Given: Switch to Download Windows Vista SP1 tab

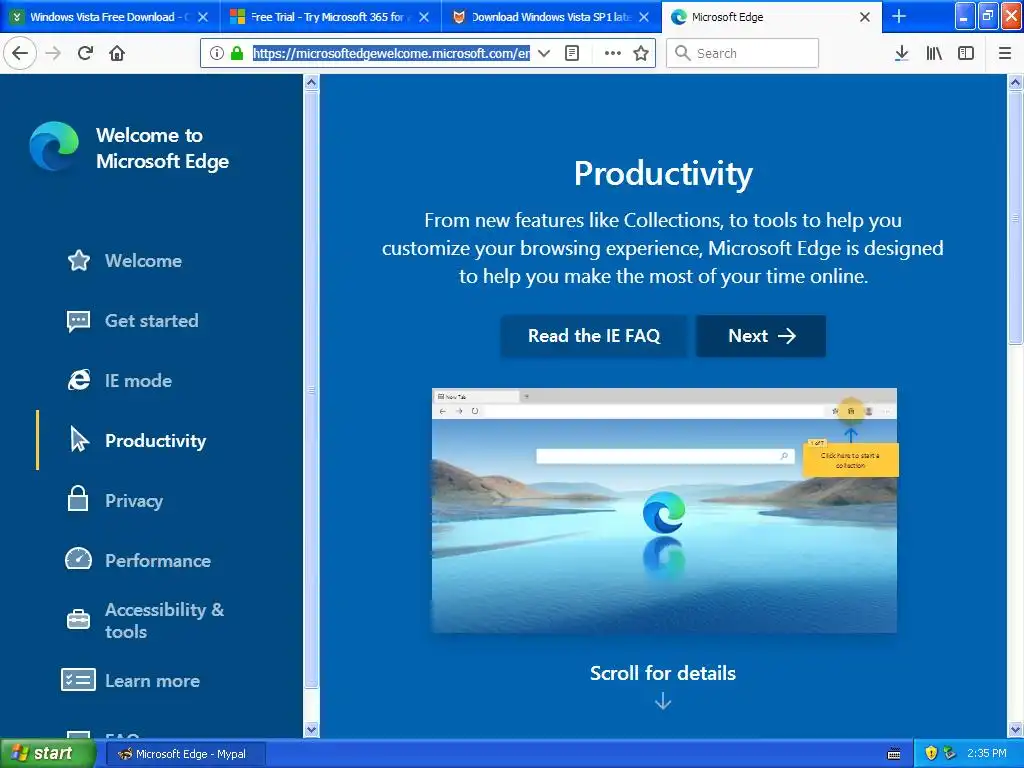Looking at the screenshot, I should coord(551,17).
